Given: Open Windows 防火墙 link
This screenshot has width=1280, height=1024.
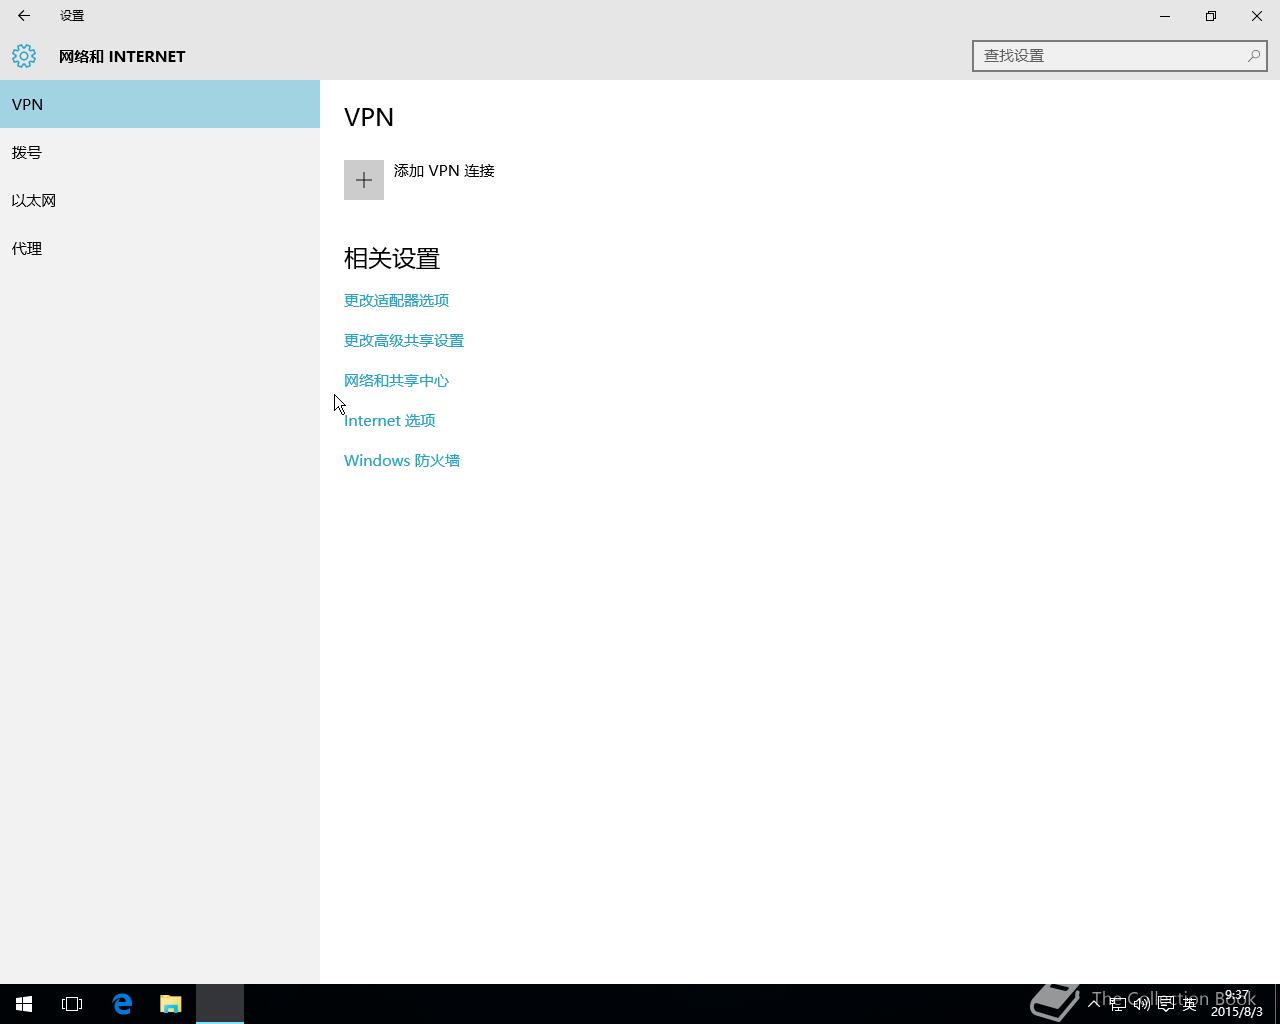Looking at the screenshot, I should point(402,460).
